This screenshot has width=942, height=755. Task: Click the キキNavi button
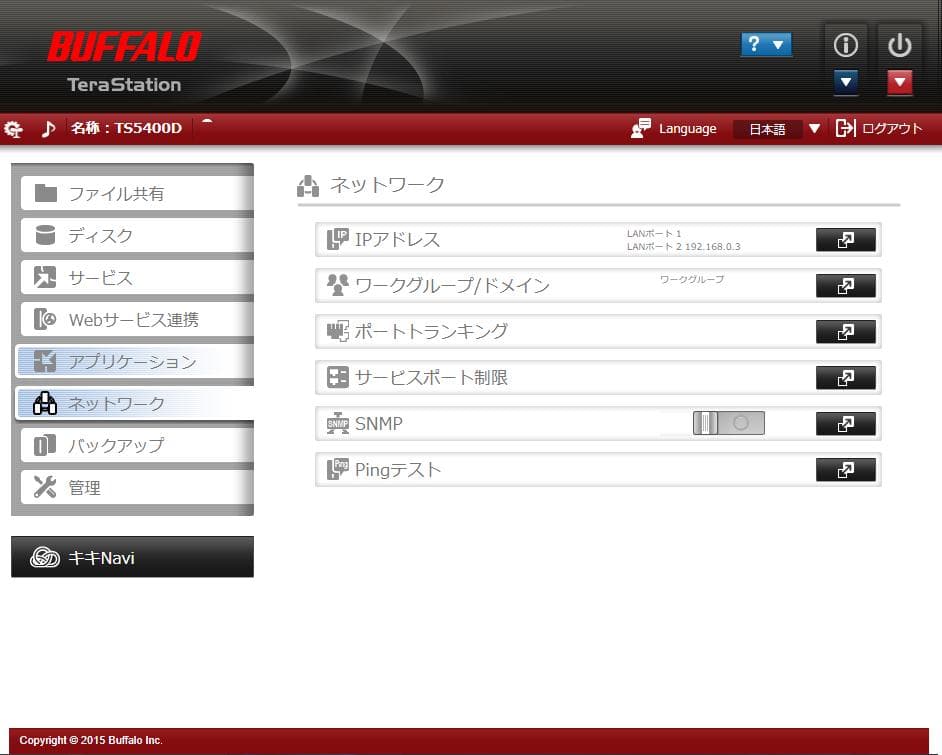[131, 556]
